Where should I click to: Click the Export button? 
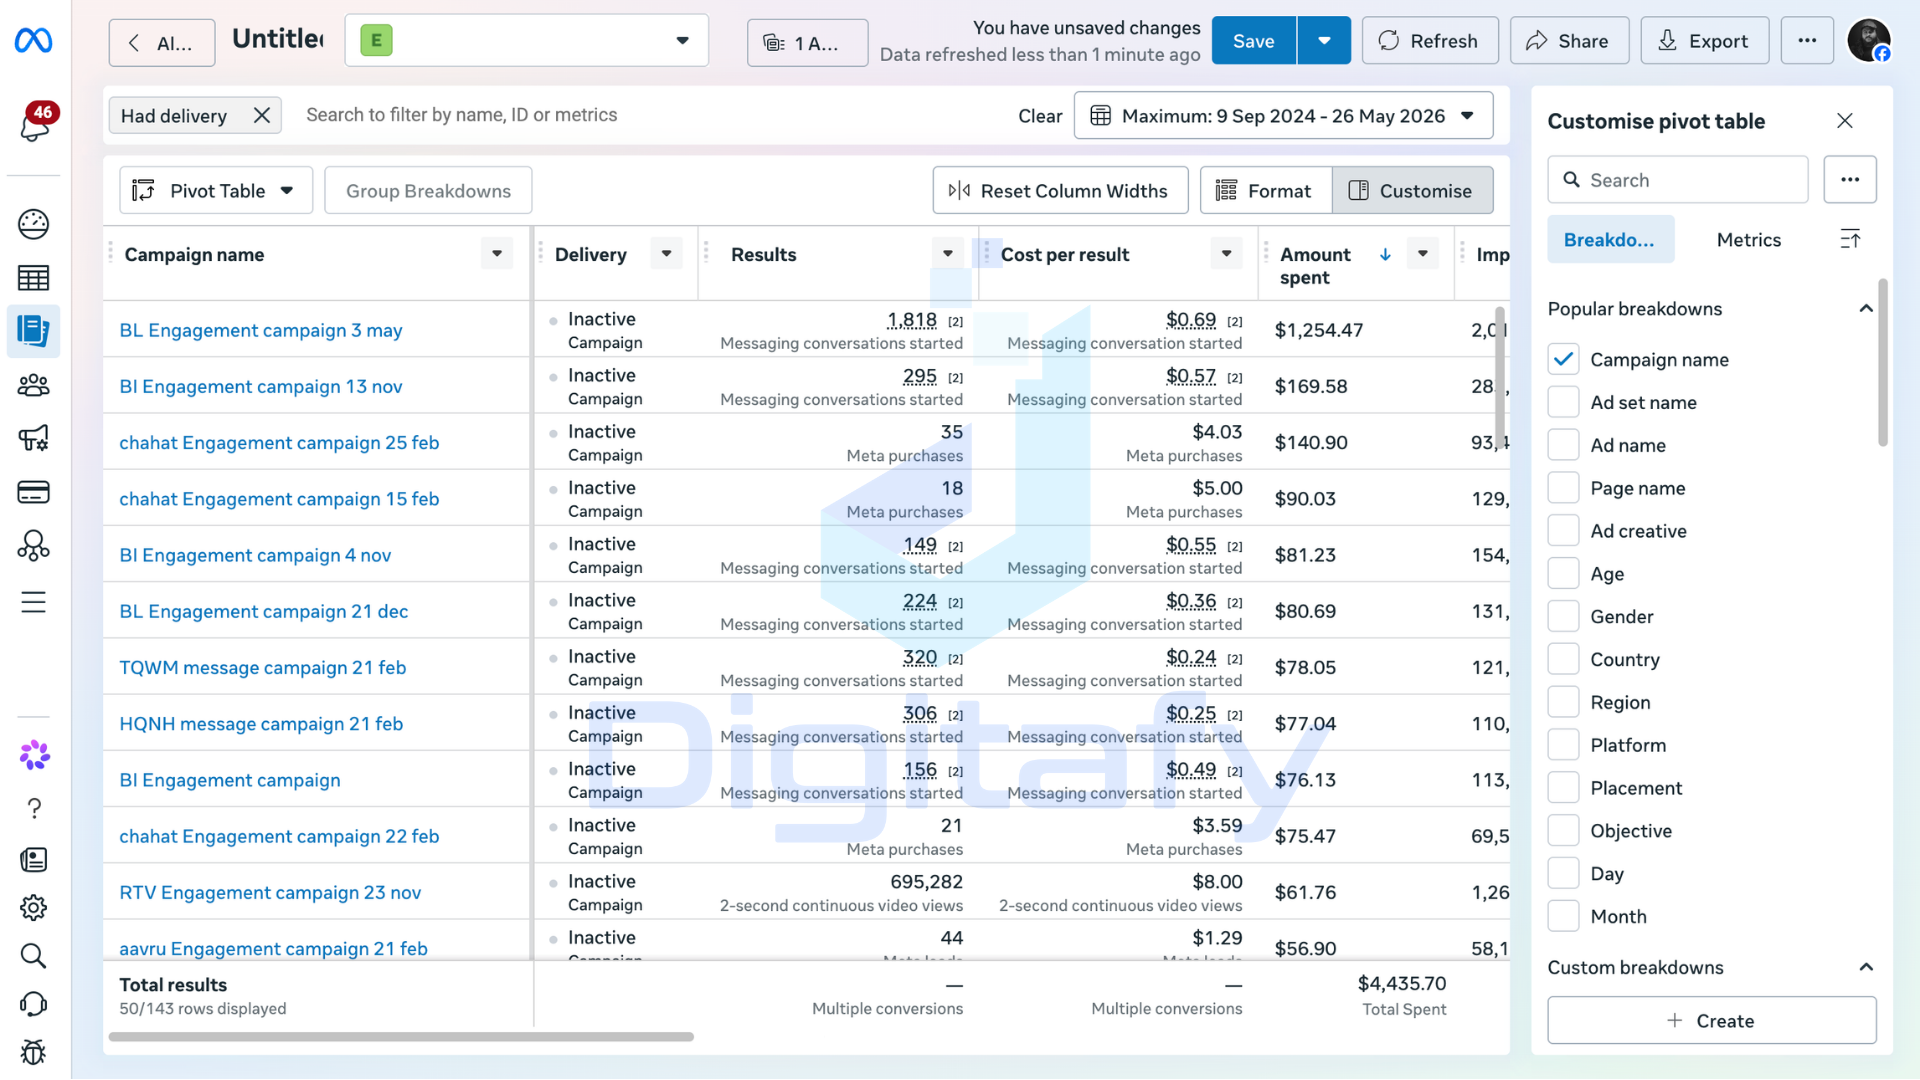[x=1705, y=41]
